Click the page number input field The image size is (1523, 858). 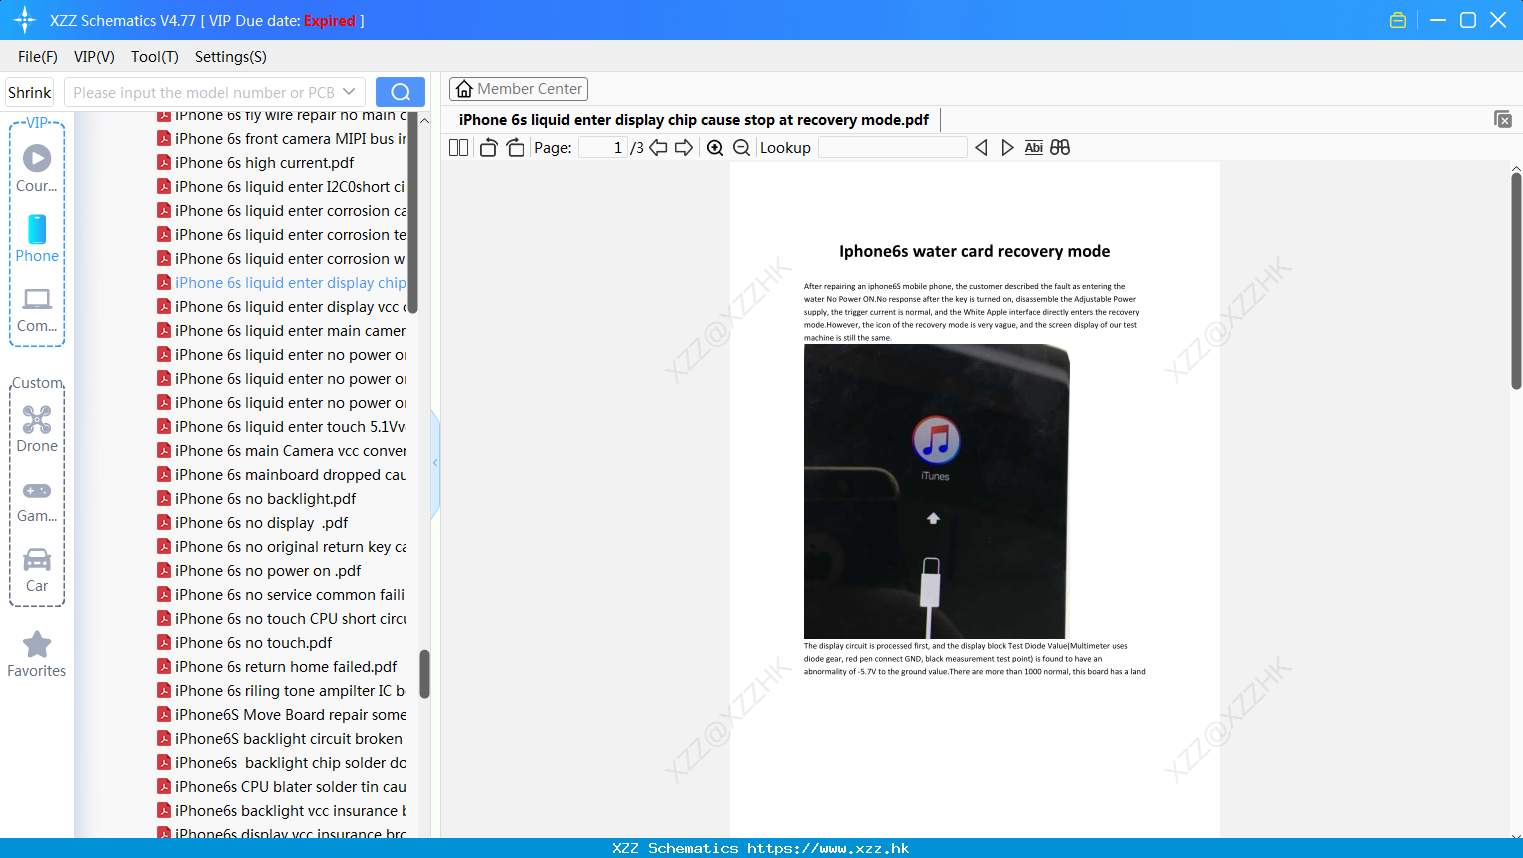tap(604, 148)
